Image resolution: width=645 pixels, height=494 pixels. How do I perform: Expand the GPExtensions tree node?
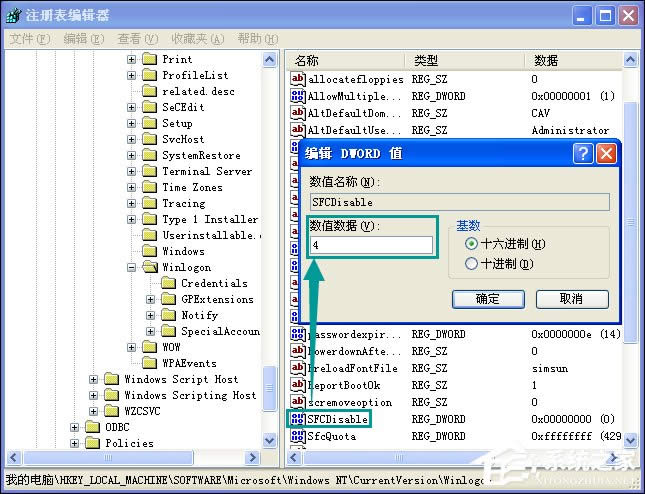(150, 299)
